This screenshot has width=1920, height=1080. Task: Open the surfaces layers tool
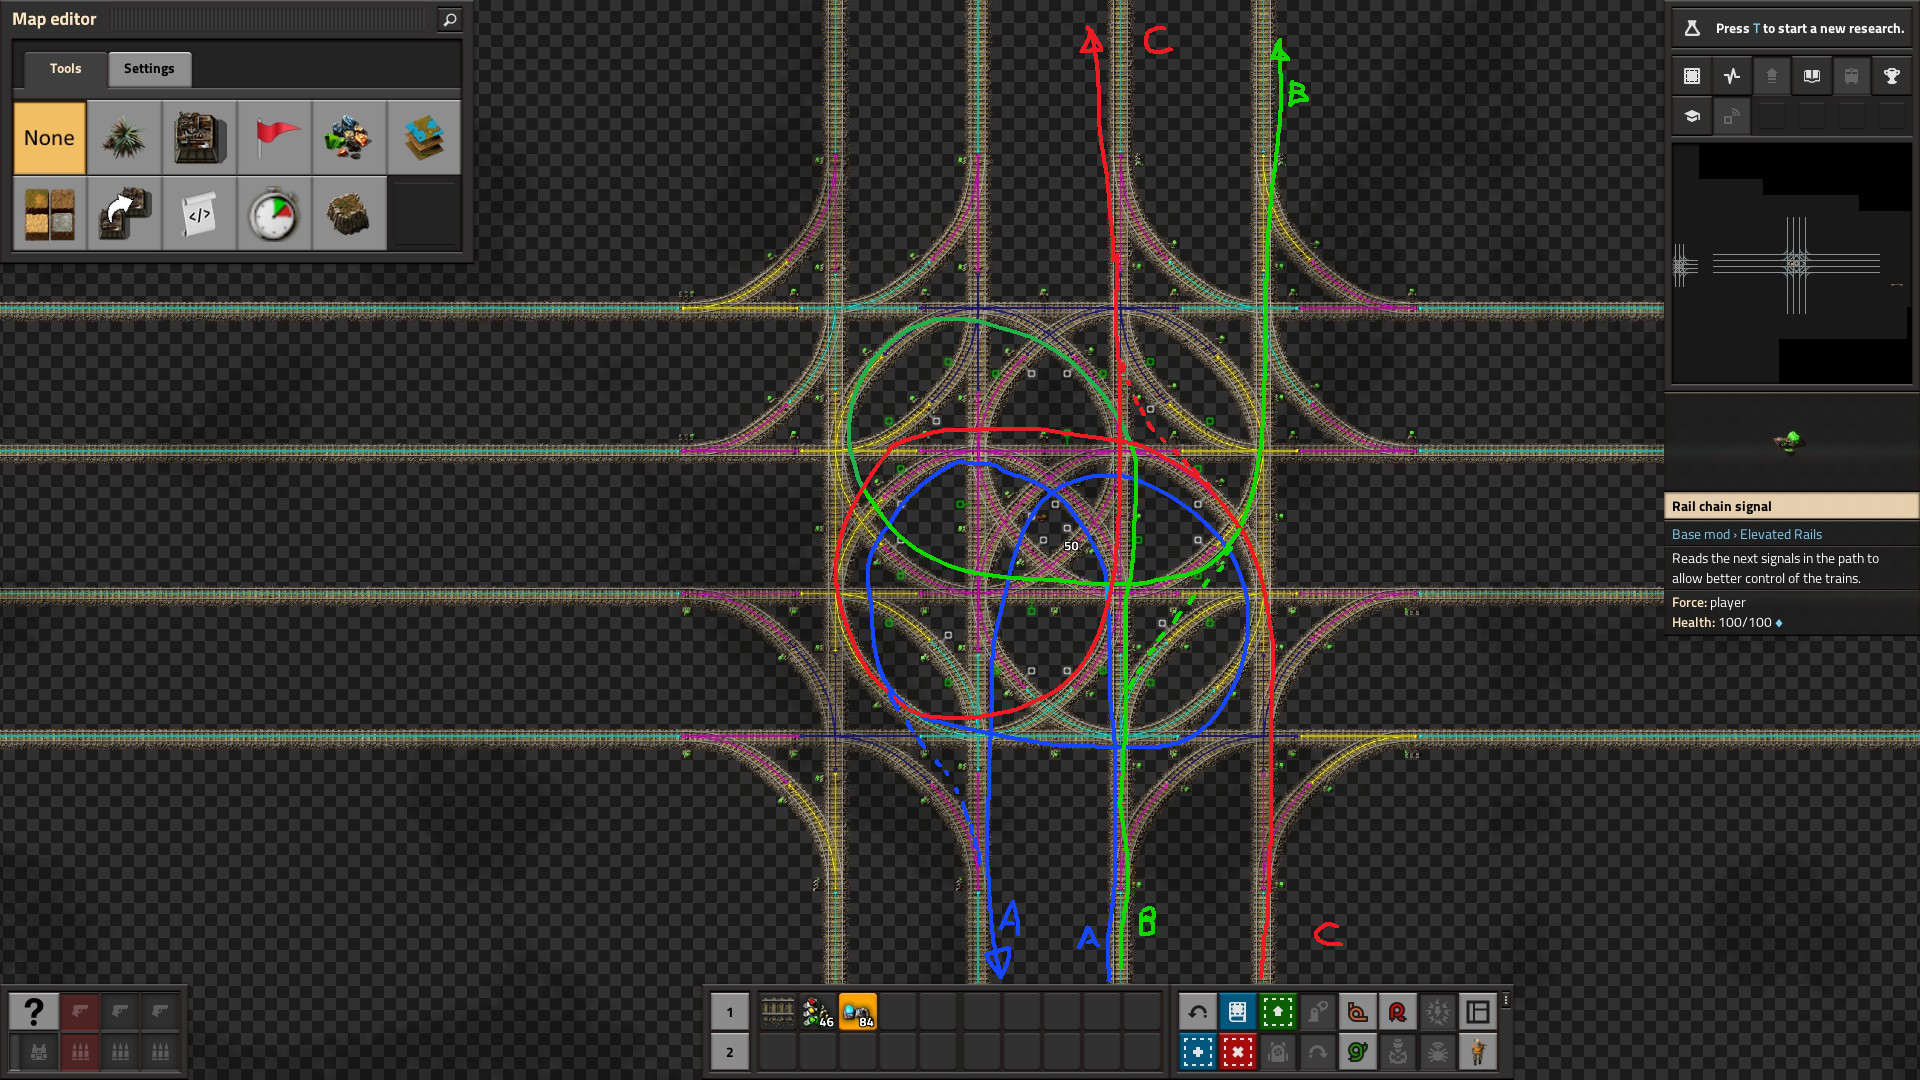pos(424,138)
